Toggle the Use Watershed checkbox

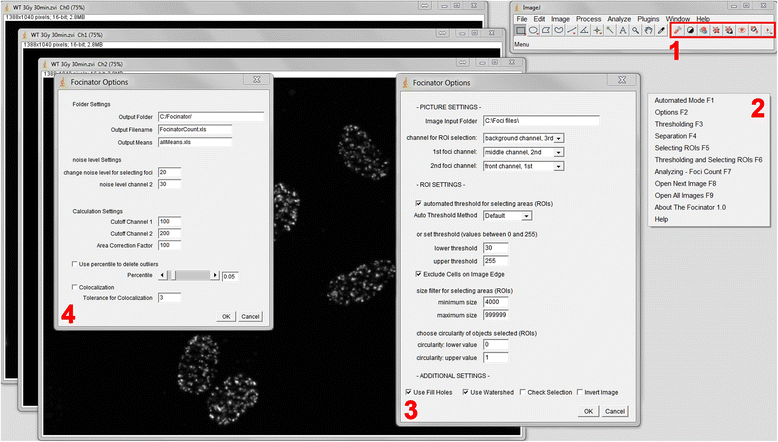[x=465, y=391]
